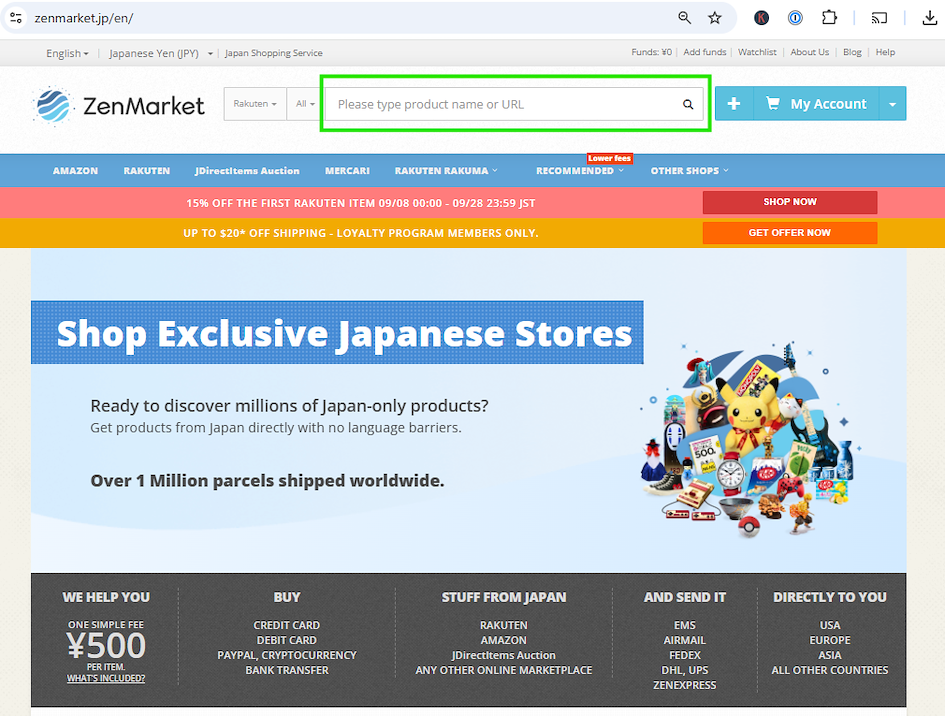Viewport: 945px width, 716px height.
Task: Click the plus icon button beside My Account
Action: 733,104
